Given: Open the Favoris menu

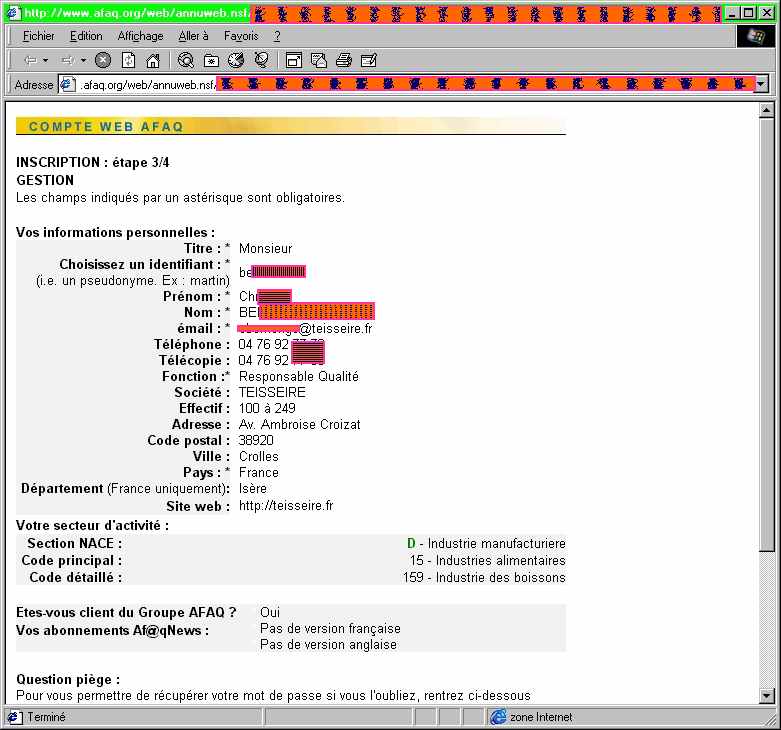Looking at the screenshot, I should tap(241, 36).
